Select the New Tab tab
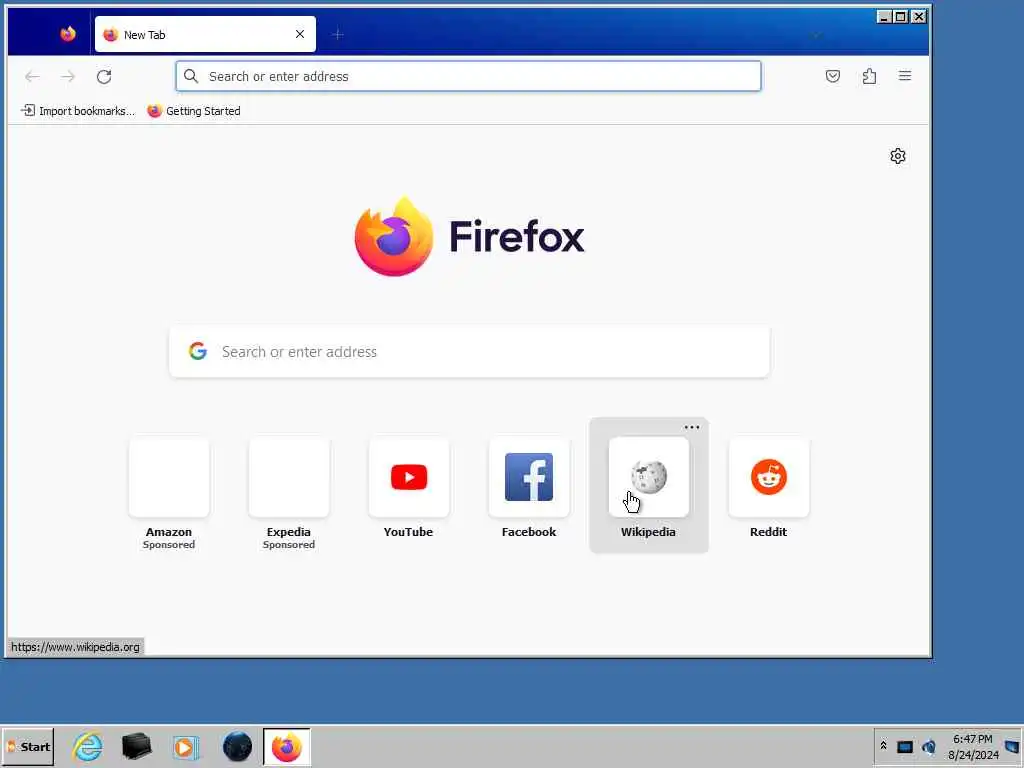The height and width of the screenshot is (768, 1024). (205, 34)
